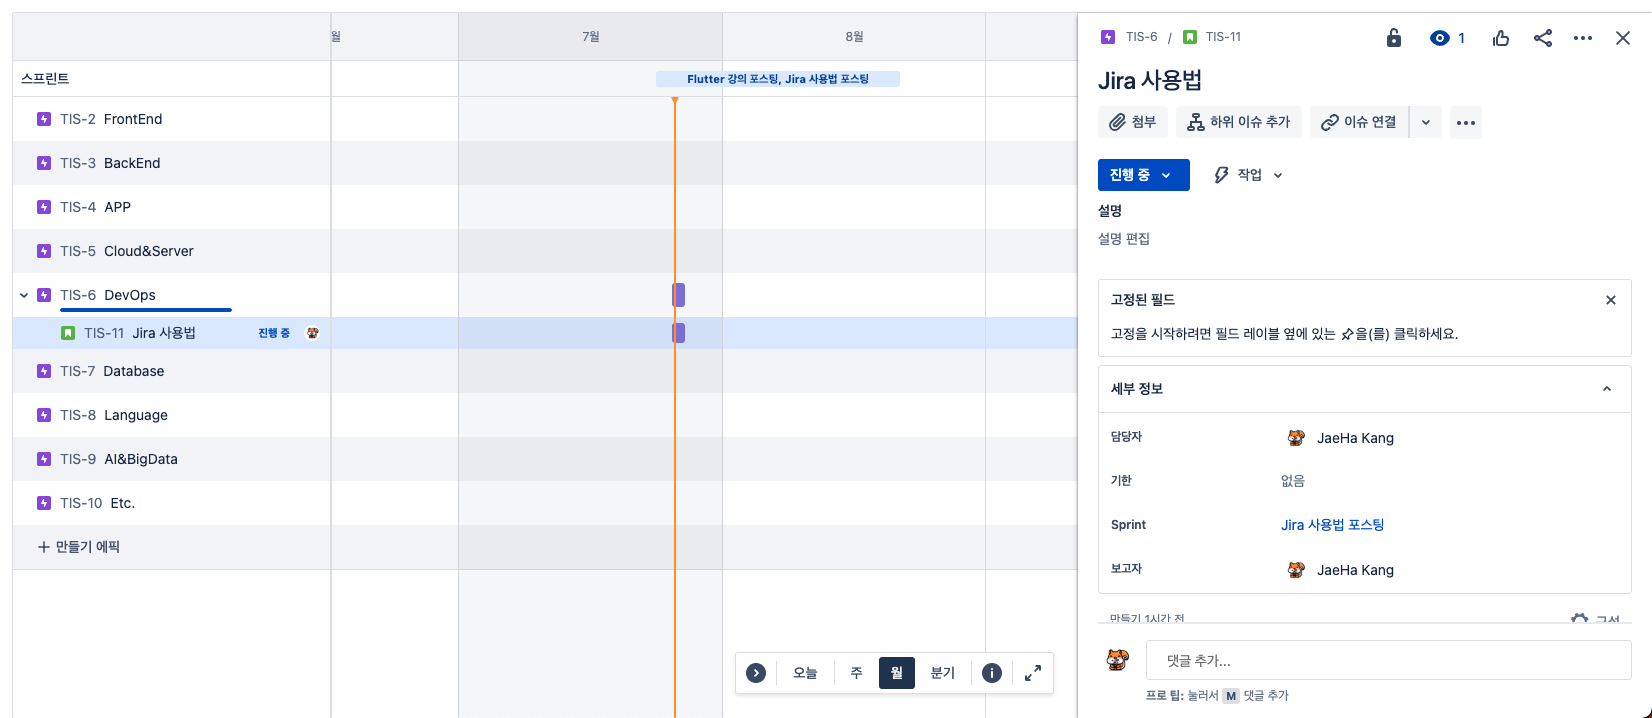Open the 진행 중 status dropdown
The height and width of the screenshot is (718, 1652).
(1144, 175)
